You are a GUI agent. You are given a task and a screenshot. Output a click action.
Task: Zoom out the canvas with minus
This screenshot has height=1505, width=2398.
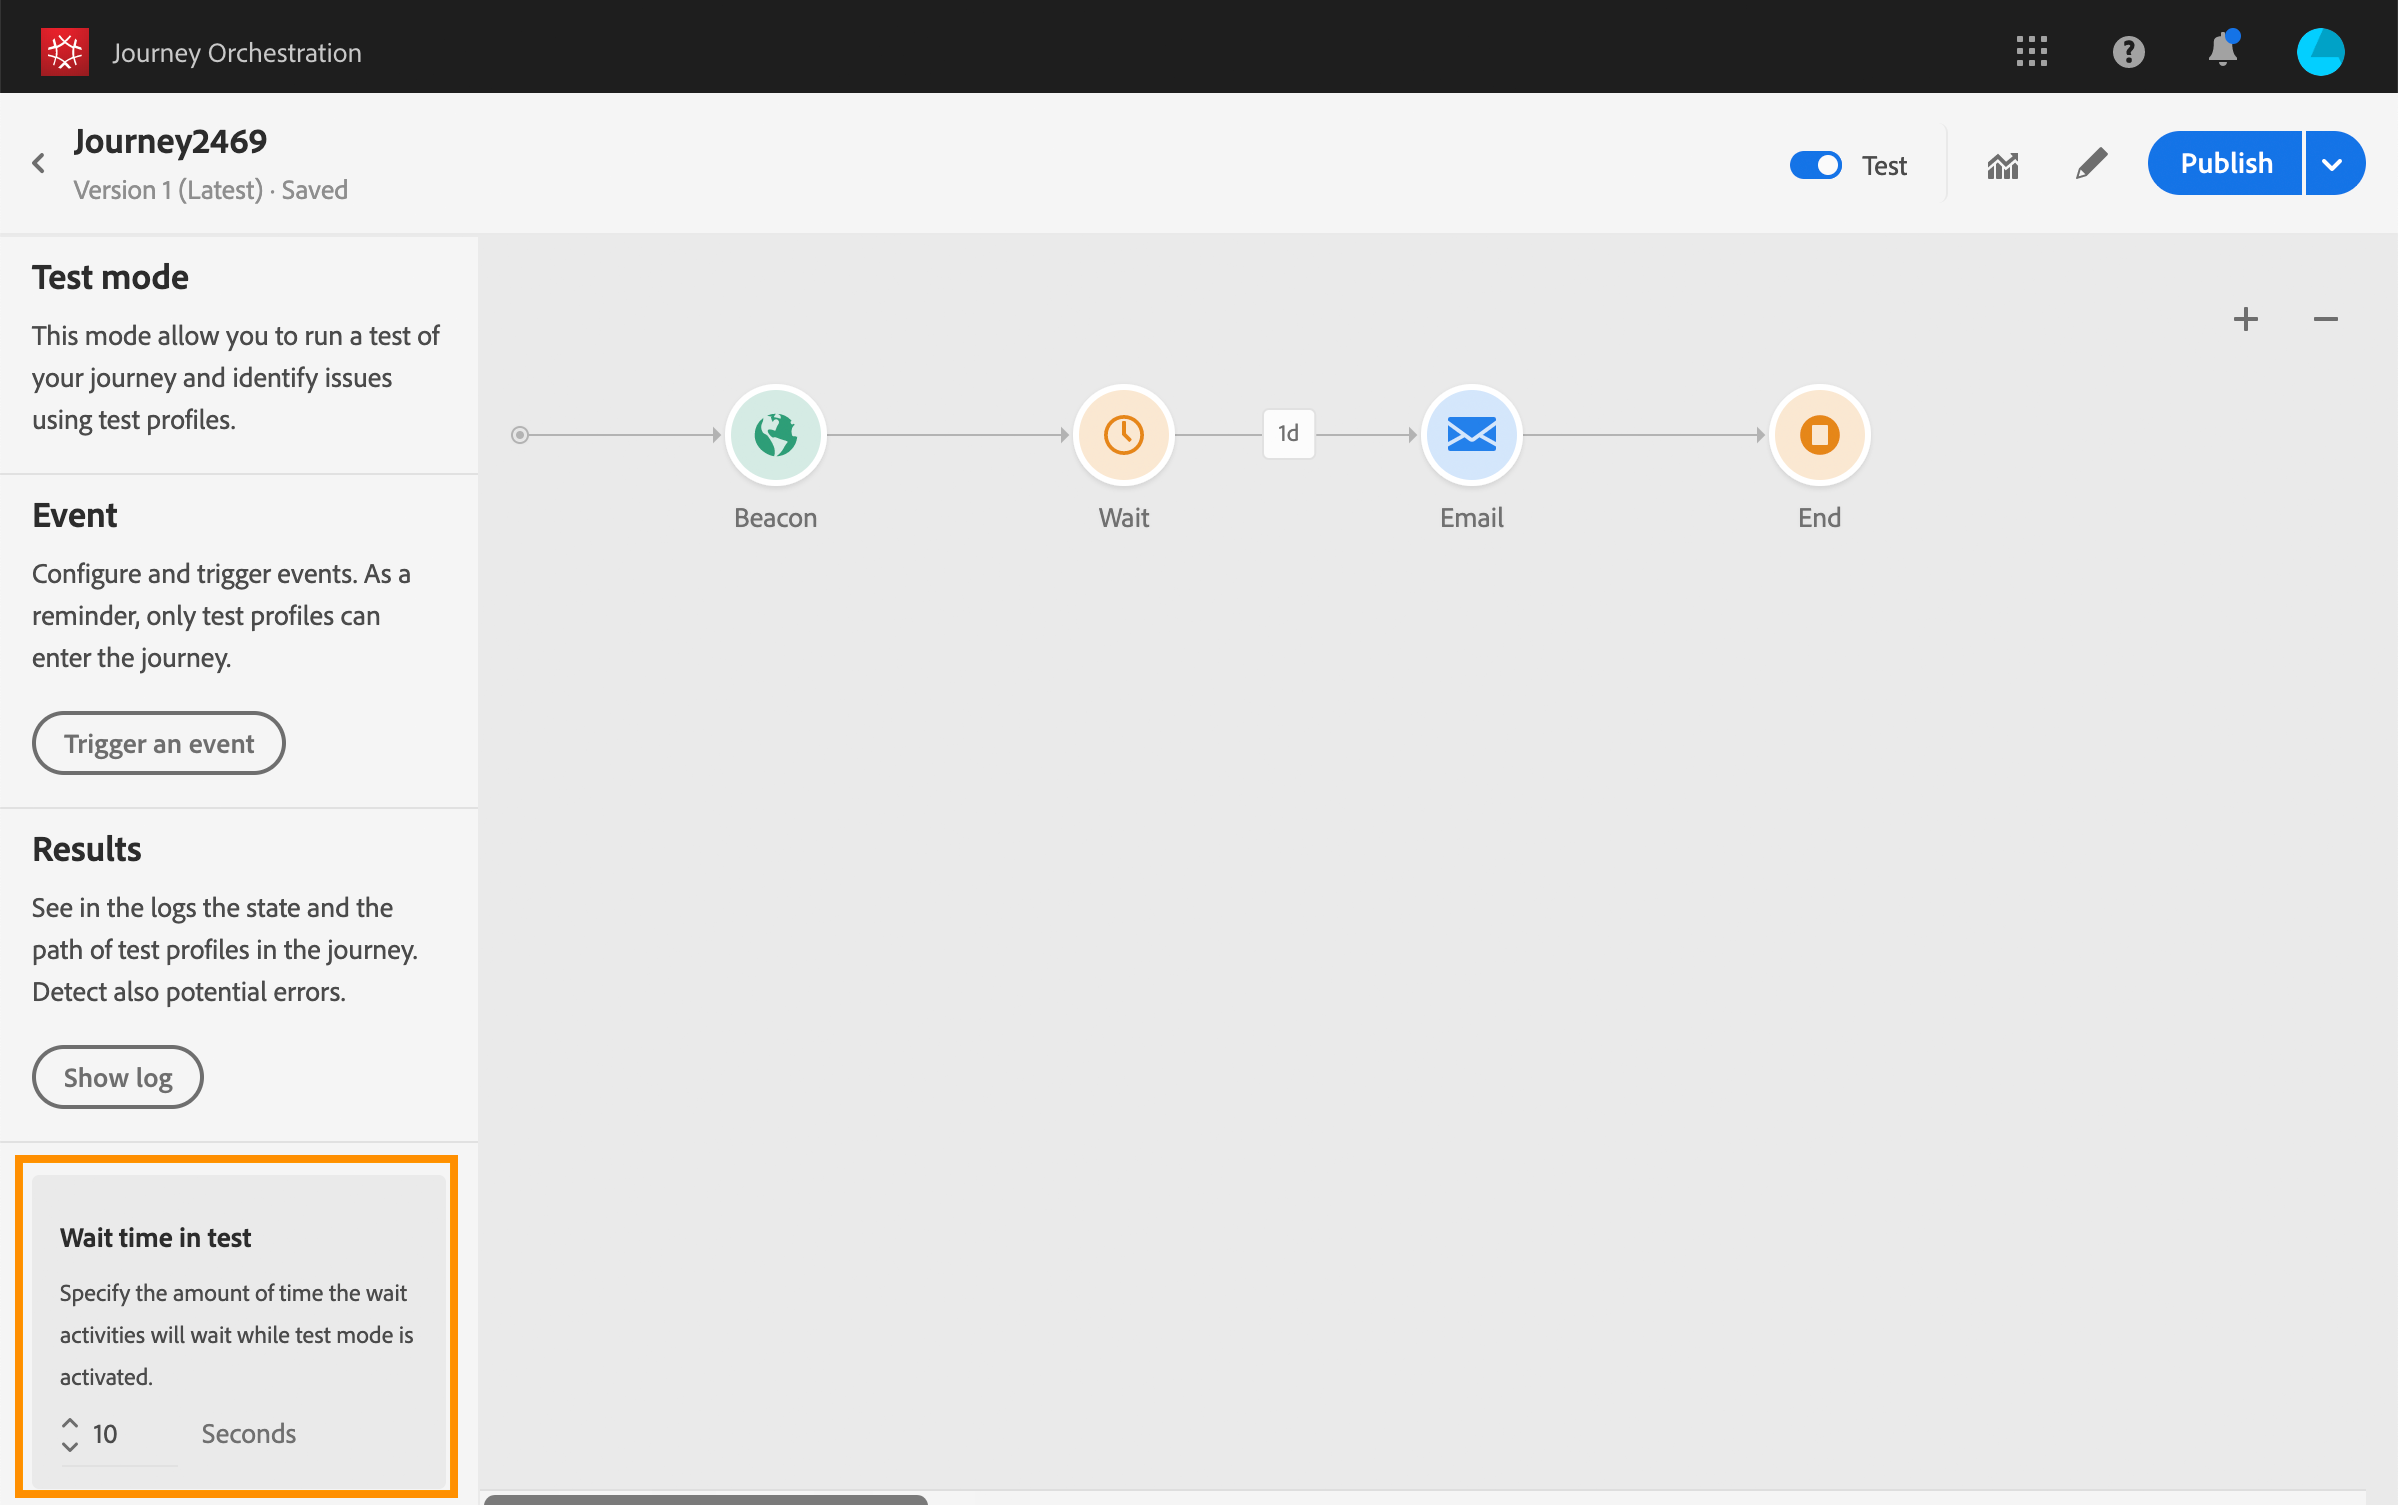point(2325,319)
